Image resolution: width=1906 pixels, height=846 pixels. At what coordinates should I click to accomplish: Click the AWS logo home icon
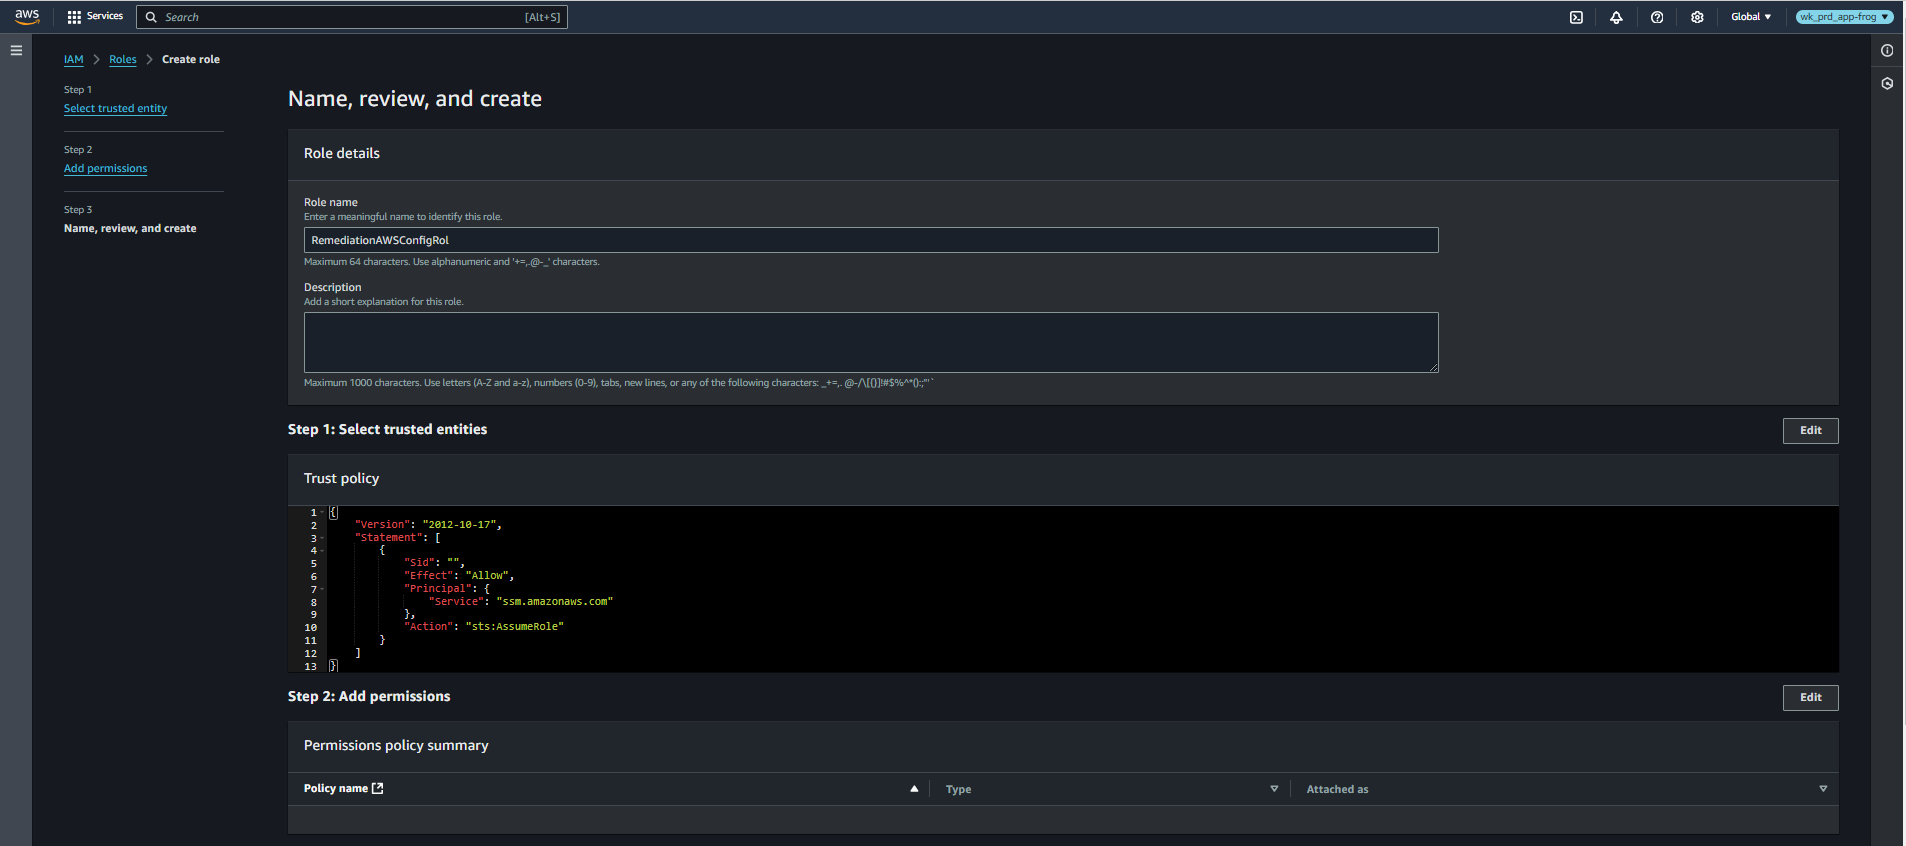point(27,16)
